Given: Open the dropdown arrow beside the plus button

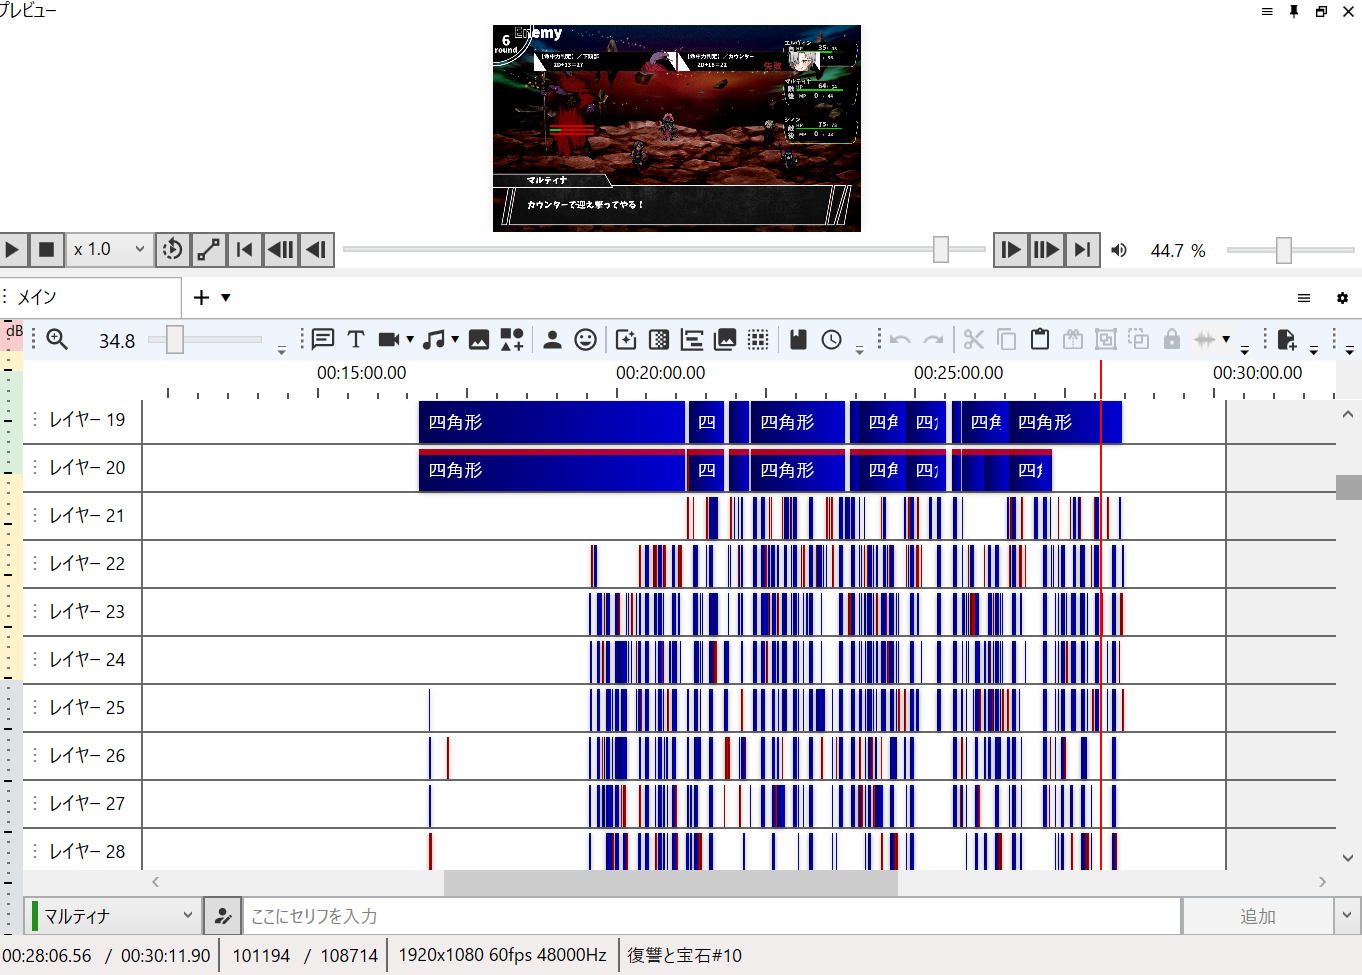Looking at the screenshot, I should tap(226, 297).
